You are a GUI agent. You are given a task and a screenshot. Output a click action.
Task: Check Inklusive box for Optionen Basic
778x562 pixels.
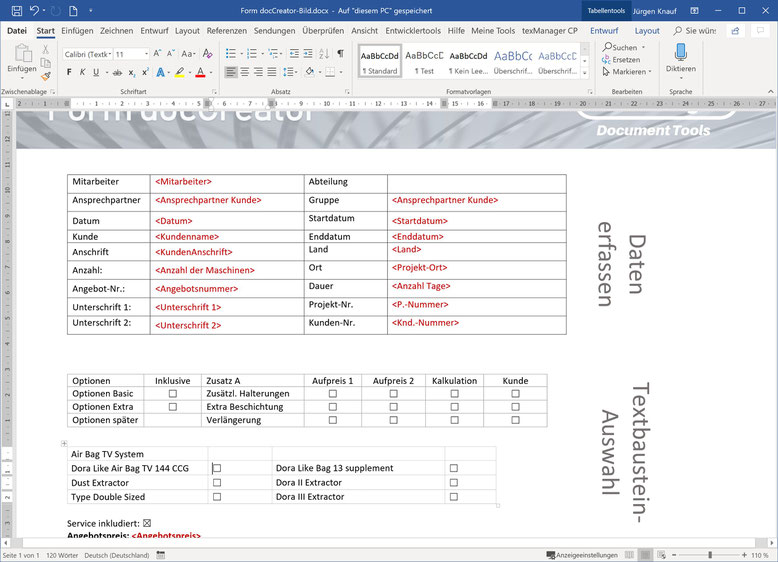pyautogui.click(x=173, y=394)
